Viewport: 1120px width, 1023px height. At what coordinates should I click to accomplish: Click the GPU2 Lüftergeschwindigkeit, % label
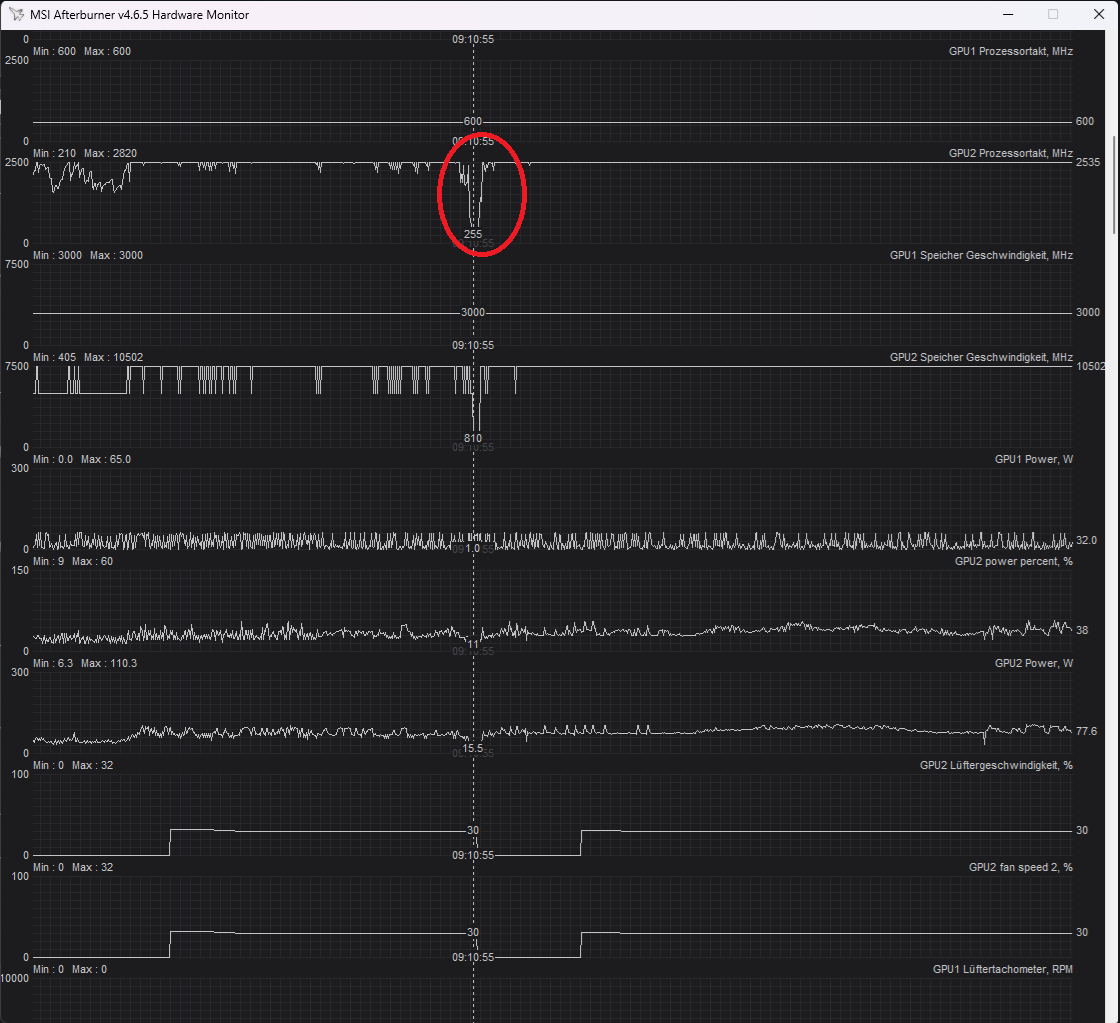point(996,766)
